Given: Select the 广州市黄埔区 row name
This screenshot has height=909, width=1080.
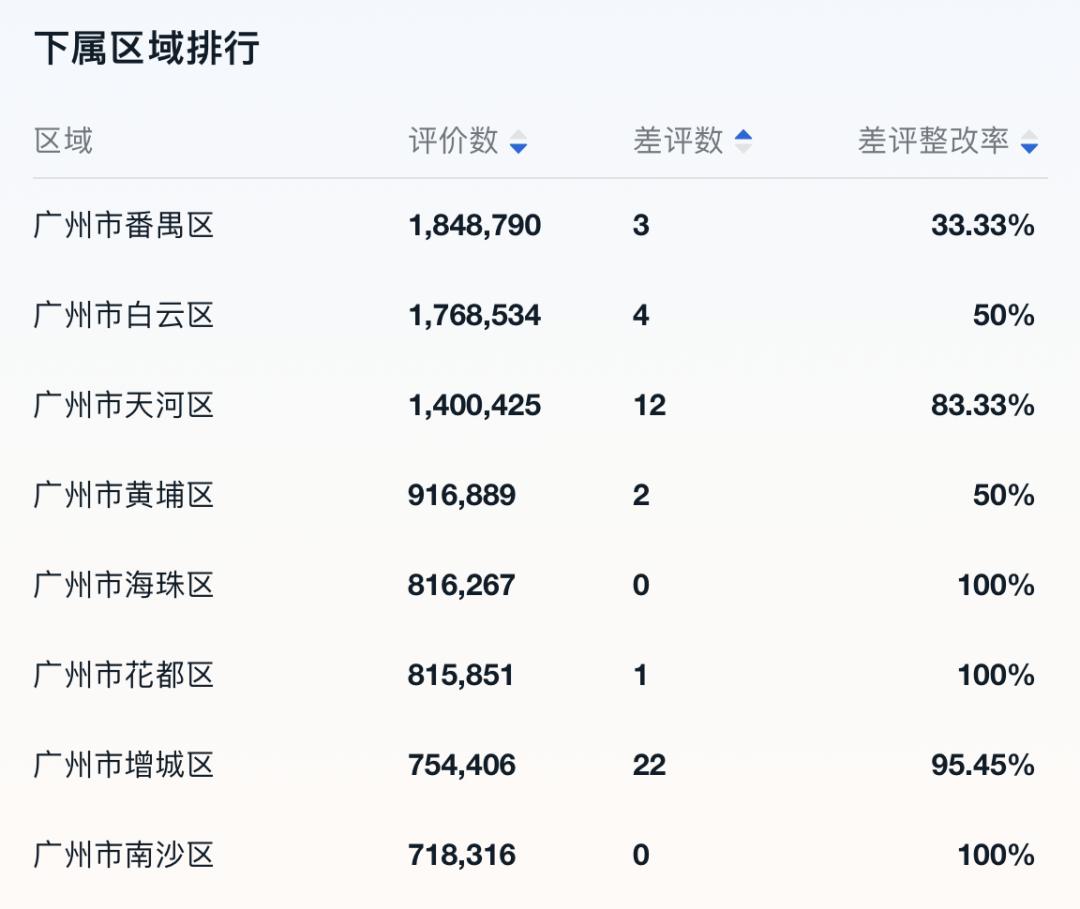Looking at the screenshot, I should click(124, 495).
